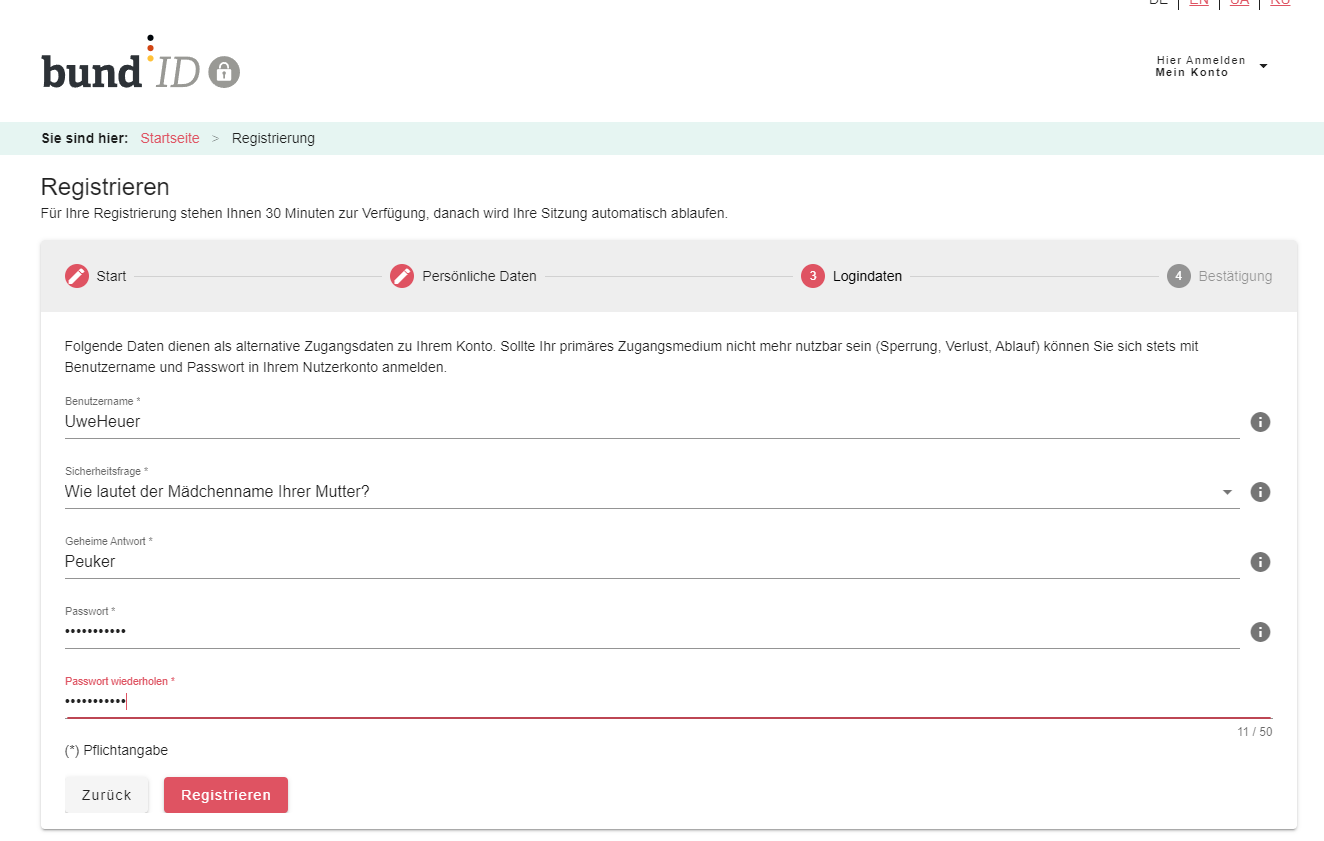Focus the Geheime Antwort text field
This screenshot has height=841, width=1324.
coord(650,562)
